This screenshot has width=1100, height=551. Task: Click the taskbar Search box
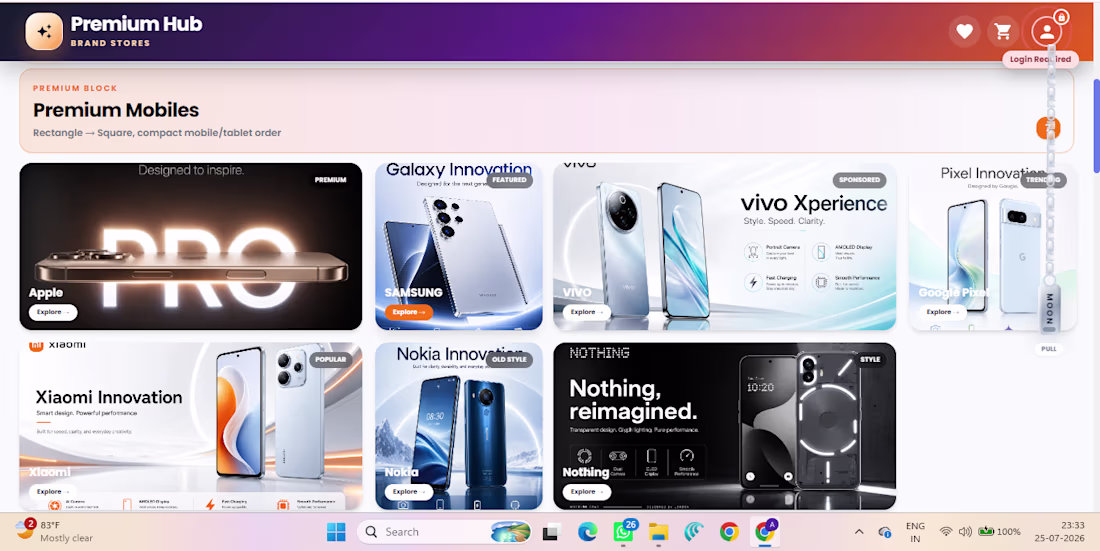coord(445,532)
